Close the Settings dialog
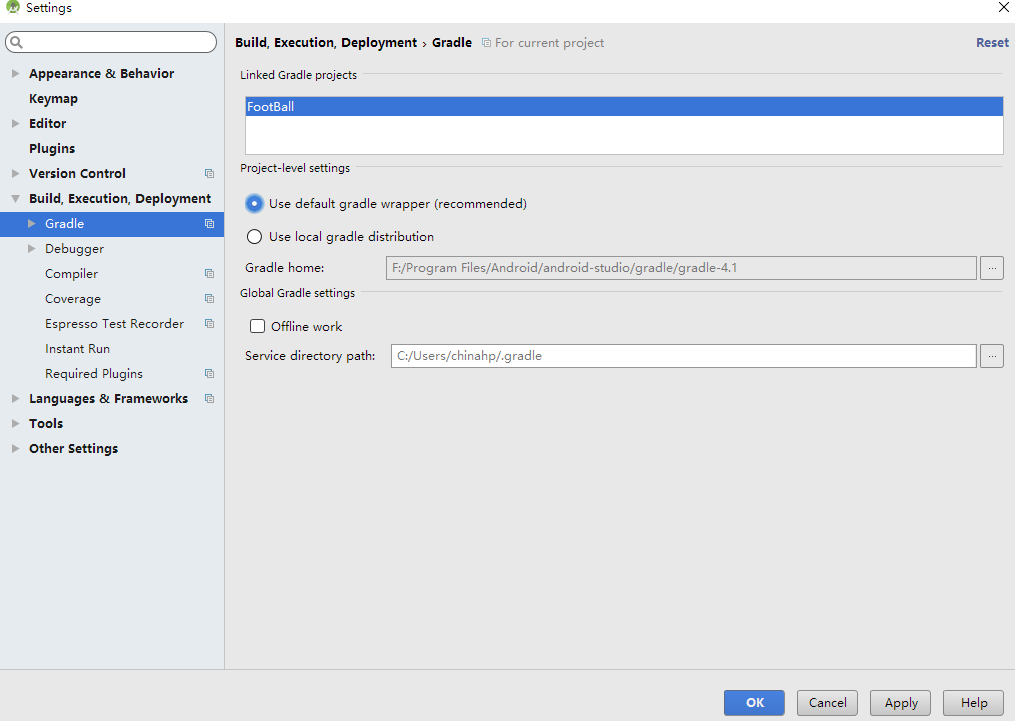This screenshot has height=721, width=1015. (x=1003, y=7)
